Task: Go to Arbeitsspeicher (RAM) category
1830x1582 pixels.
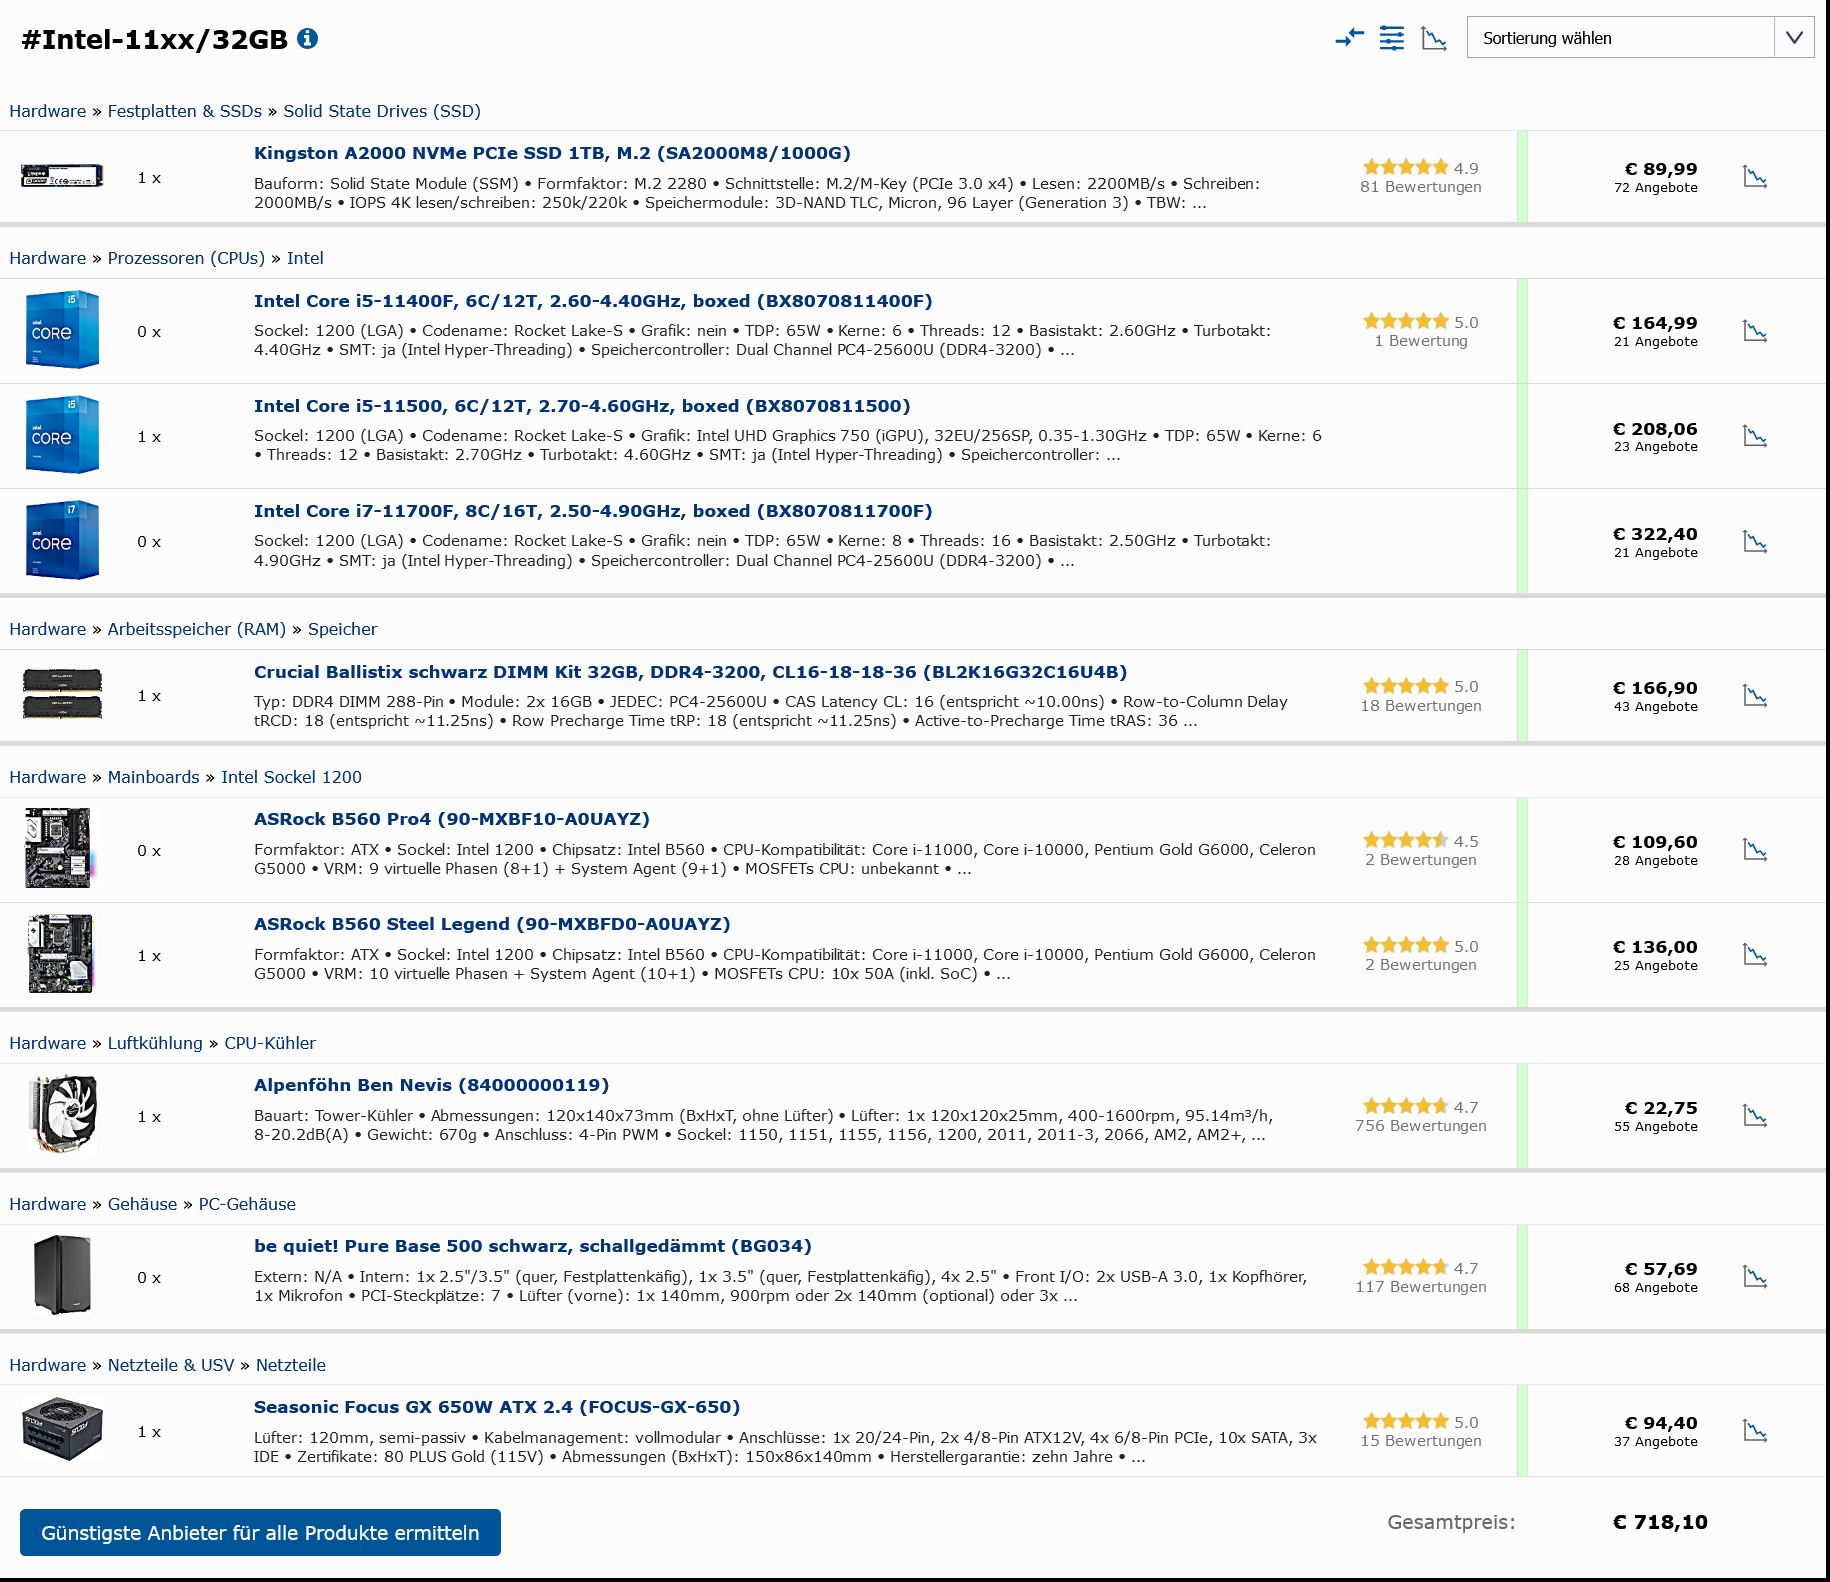Action: point(197,629)
